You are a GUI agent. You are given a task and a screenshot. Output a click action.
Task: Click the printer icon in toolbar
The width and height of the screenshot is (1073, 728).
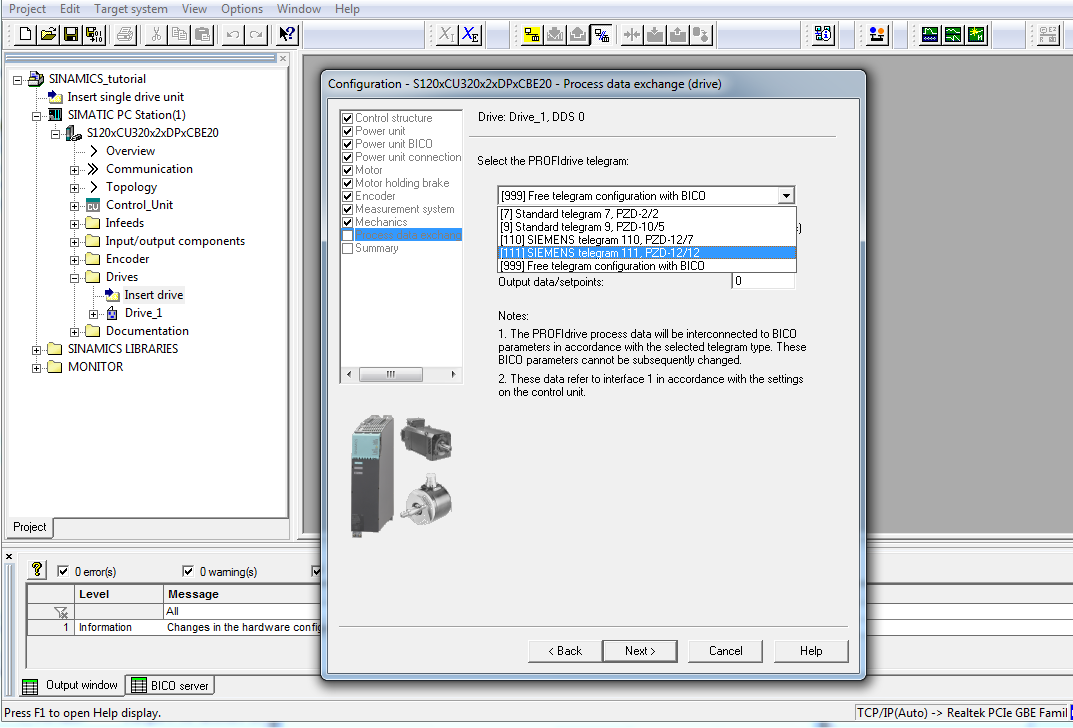(125, 34)
